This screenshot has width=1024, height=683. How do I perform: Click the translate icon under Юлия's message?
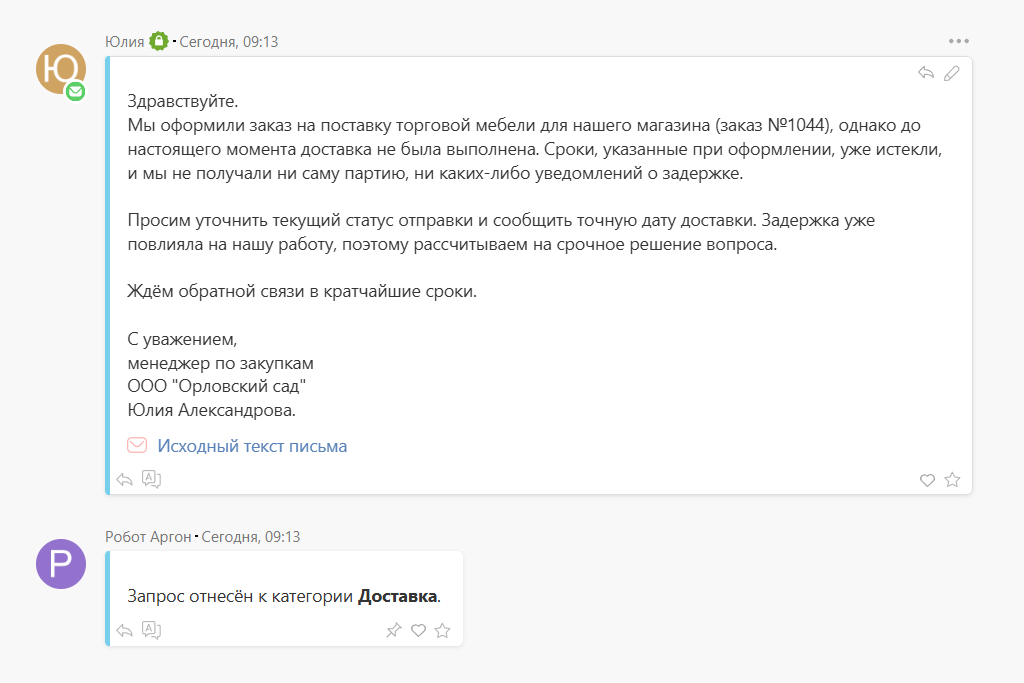click(151, 479)
